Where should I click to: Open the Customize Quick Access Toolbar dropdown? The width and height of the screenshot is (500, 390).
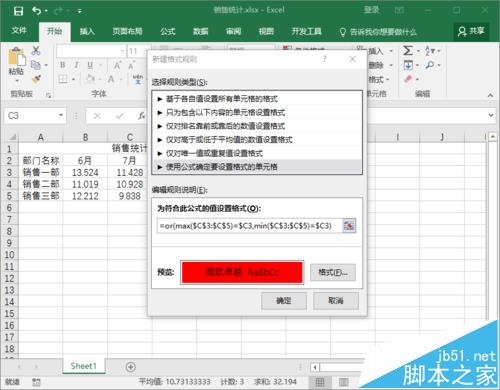point(80,11)
